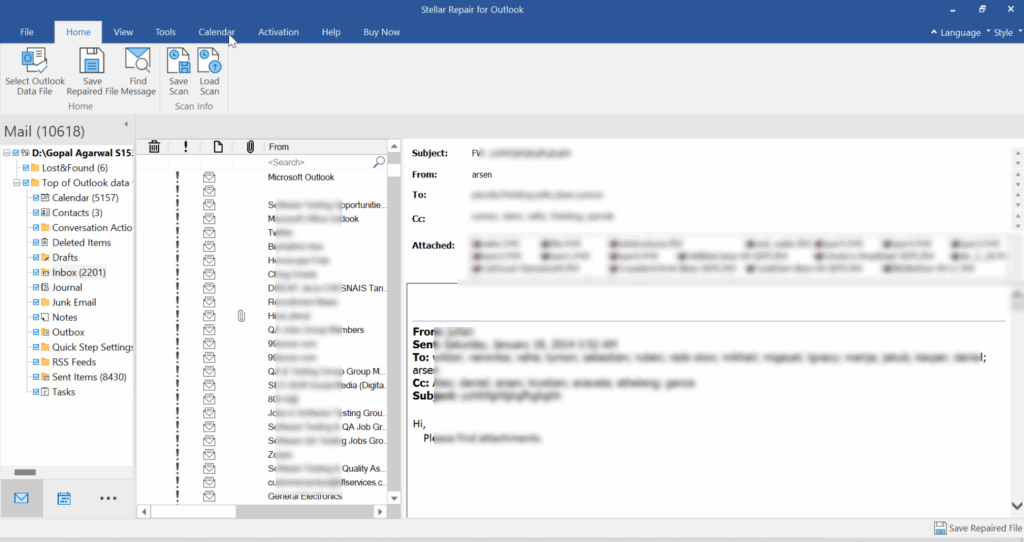
Task: Click the attachment paperclip column header
Action: [x=250, y=147]
